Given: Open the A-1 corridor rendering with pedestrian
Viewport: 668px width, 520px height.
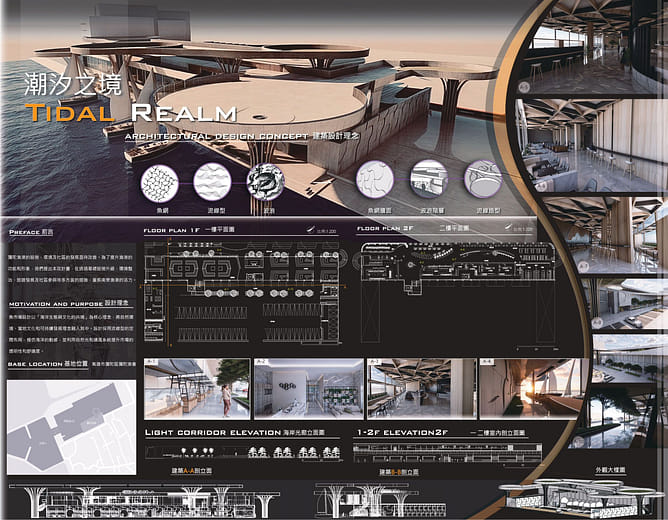Looking at the screenshot, I should point(196,388).
